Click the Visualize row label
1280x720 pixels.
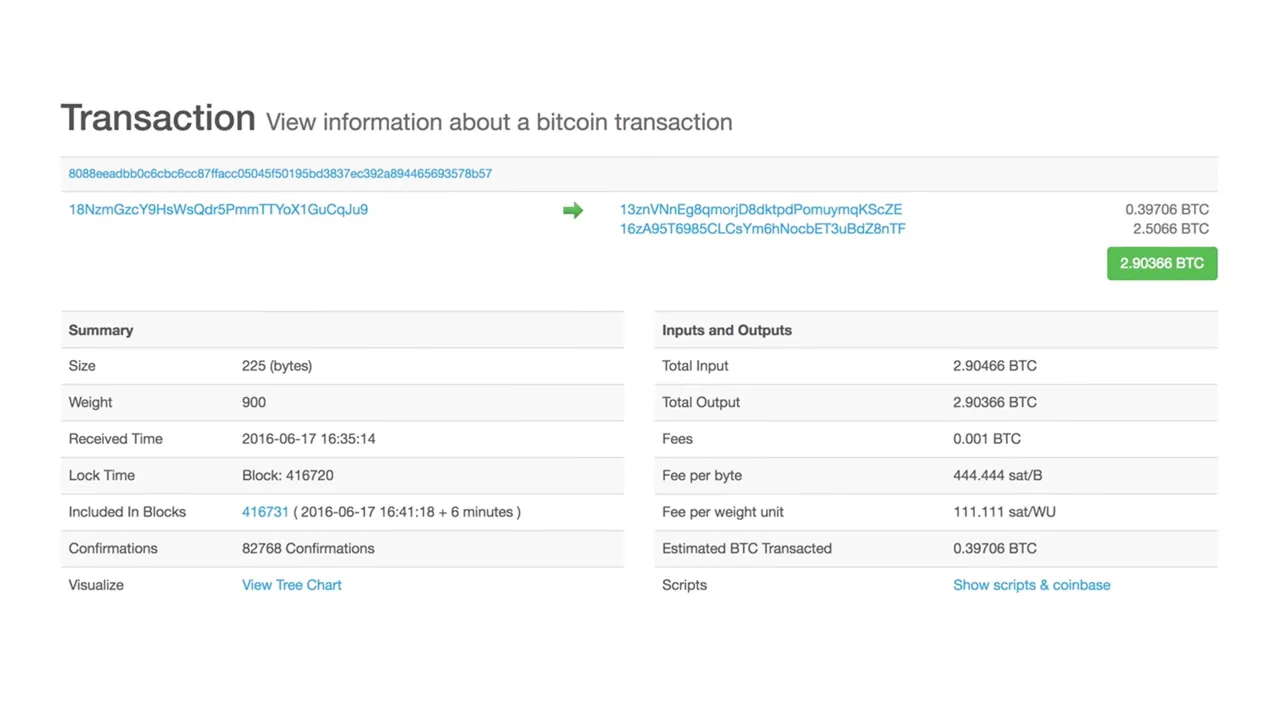click(96, 585)
